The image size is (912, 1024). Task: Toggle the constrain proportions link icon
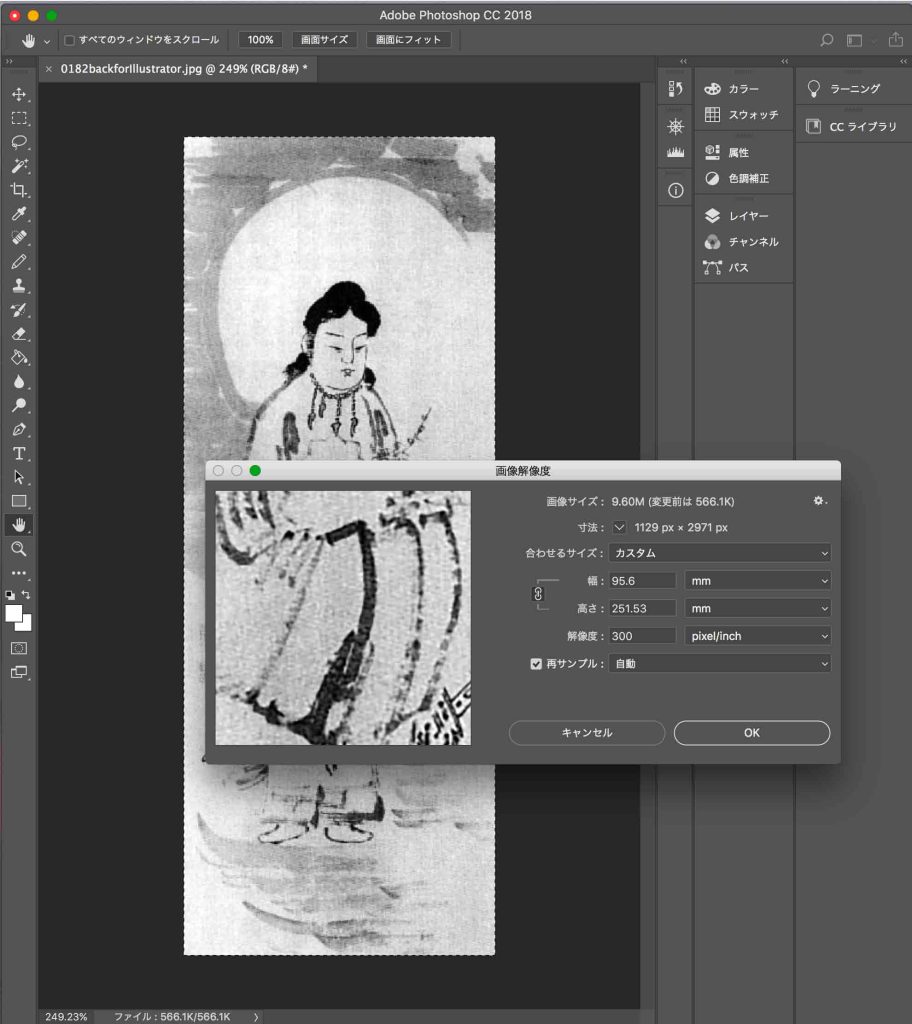538,594
